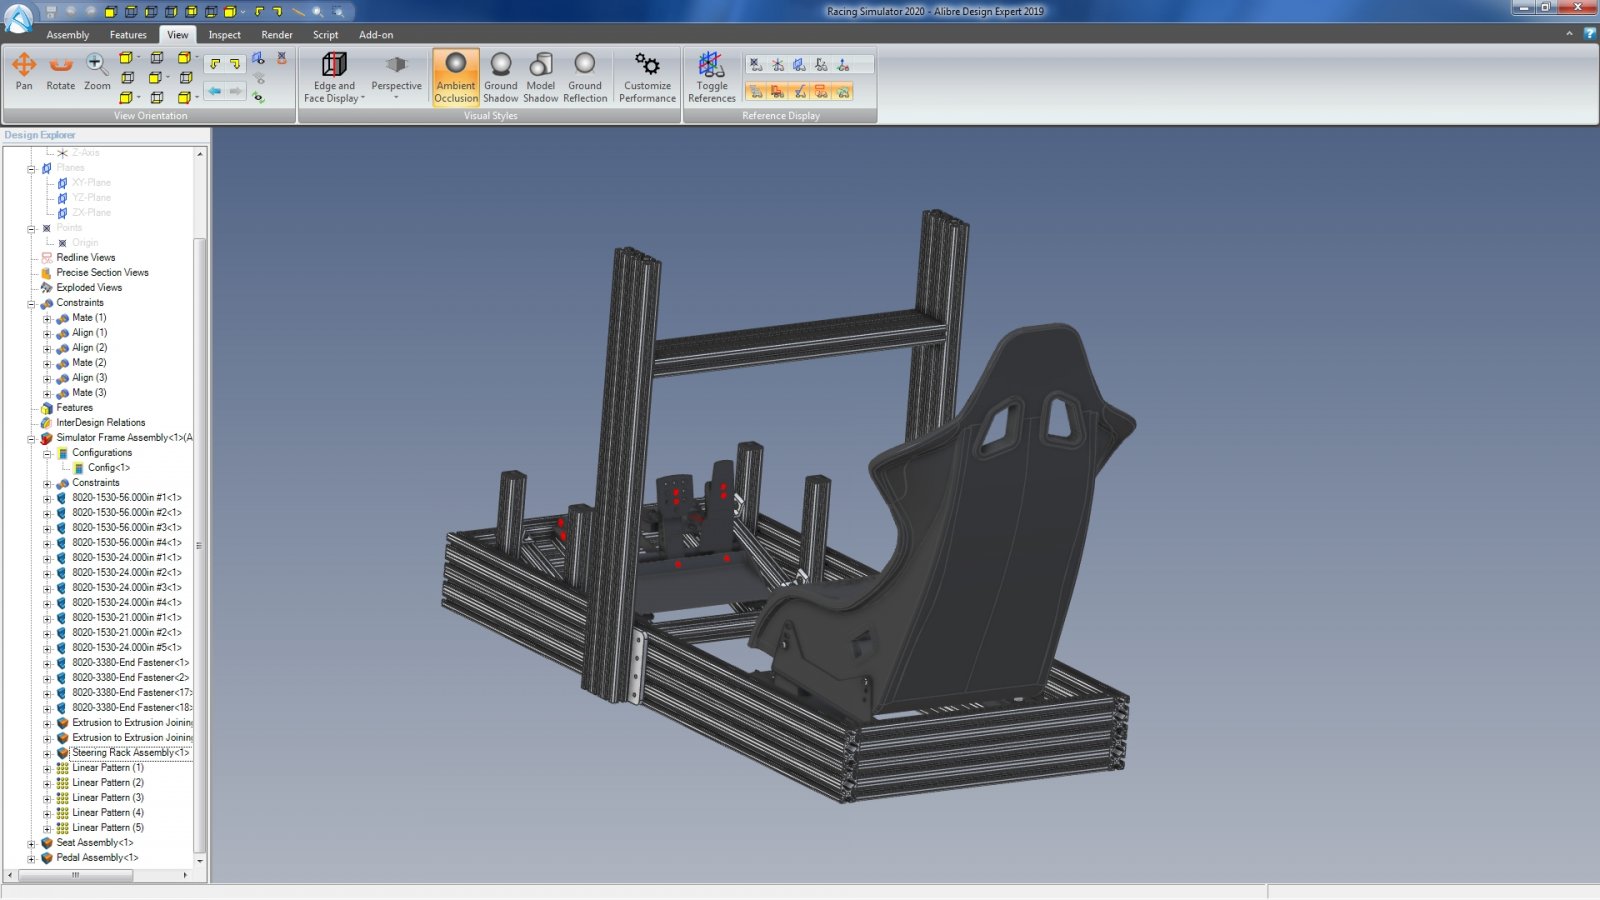Open the Render ribbon tab
The width and height of the screenshot is (1600, 900).
[x=277, y=35]
